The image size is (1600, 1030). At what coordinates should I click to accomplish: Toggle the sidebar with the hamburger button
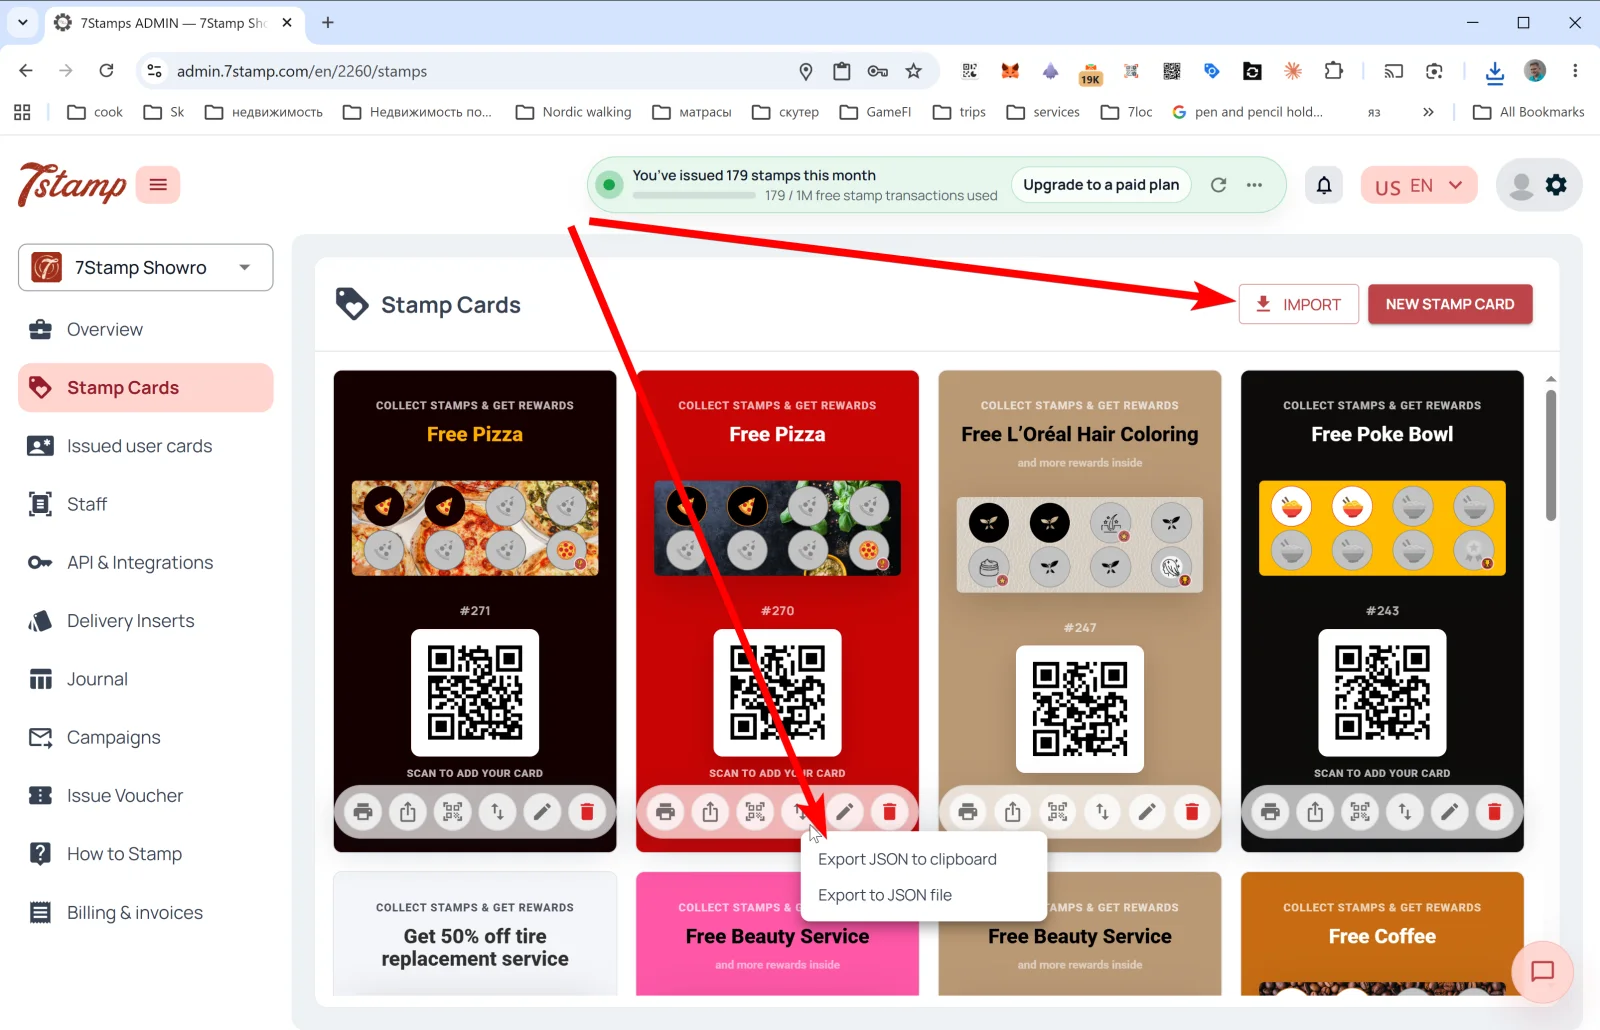click(158, 185)
